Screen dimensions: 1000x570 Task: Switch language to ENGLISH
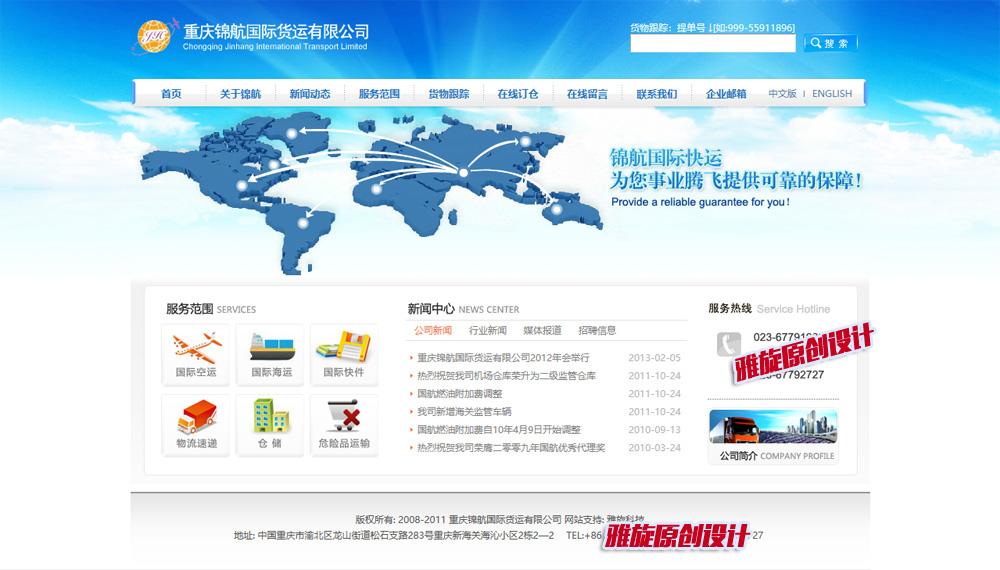coord(832,94)
